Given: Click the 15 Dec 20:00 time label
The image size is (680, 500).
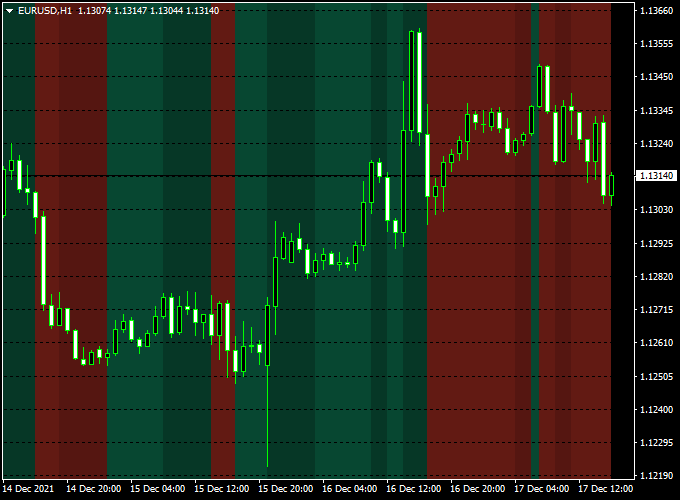Looking at the screenshot, I should tap(286, 489).
